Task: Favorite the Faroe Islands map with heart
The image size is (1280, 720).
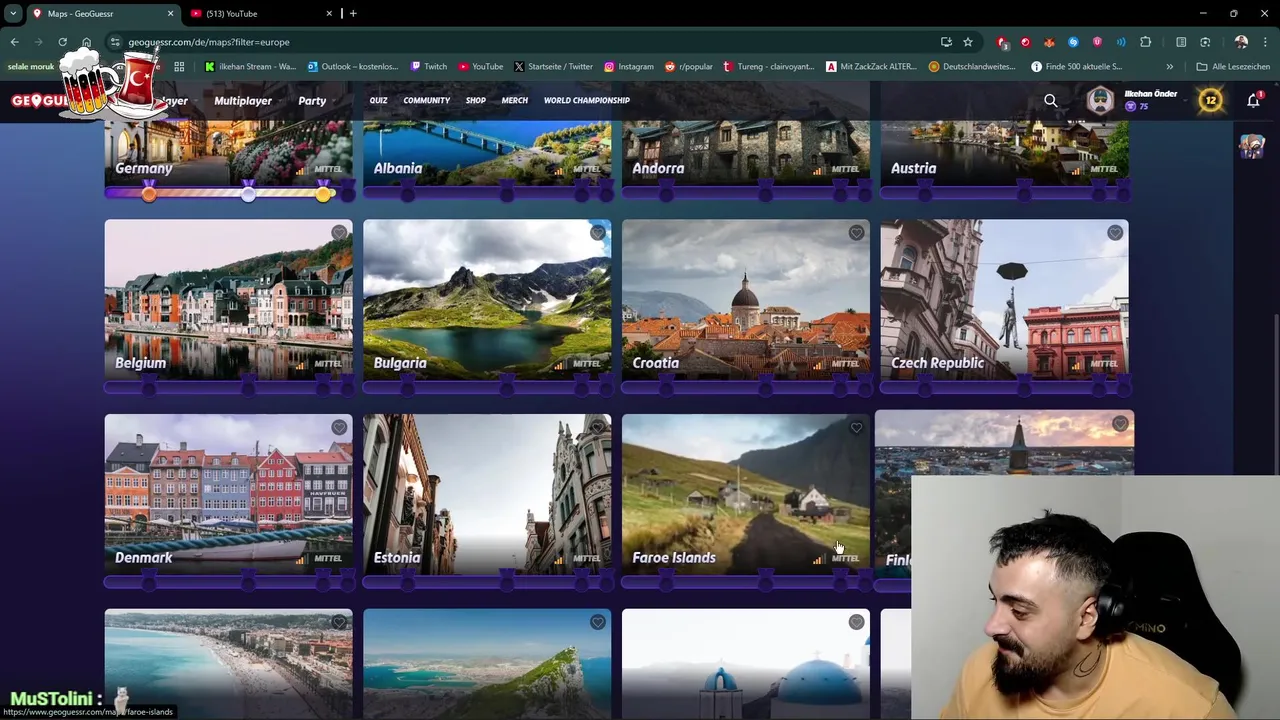Action: (856, 428)
